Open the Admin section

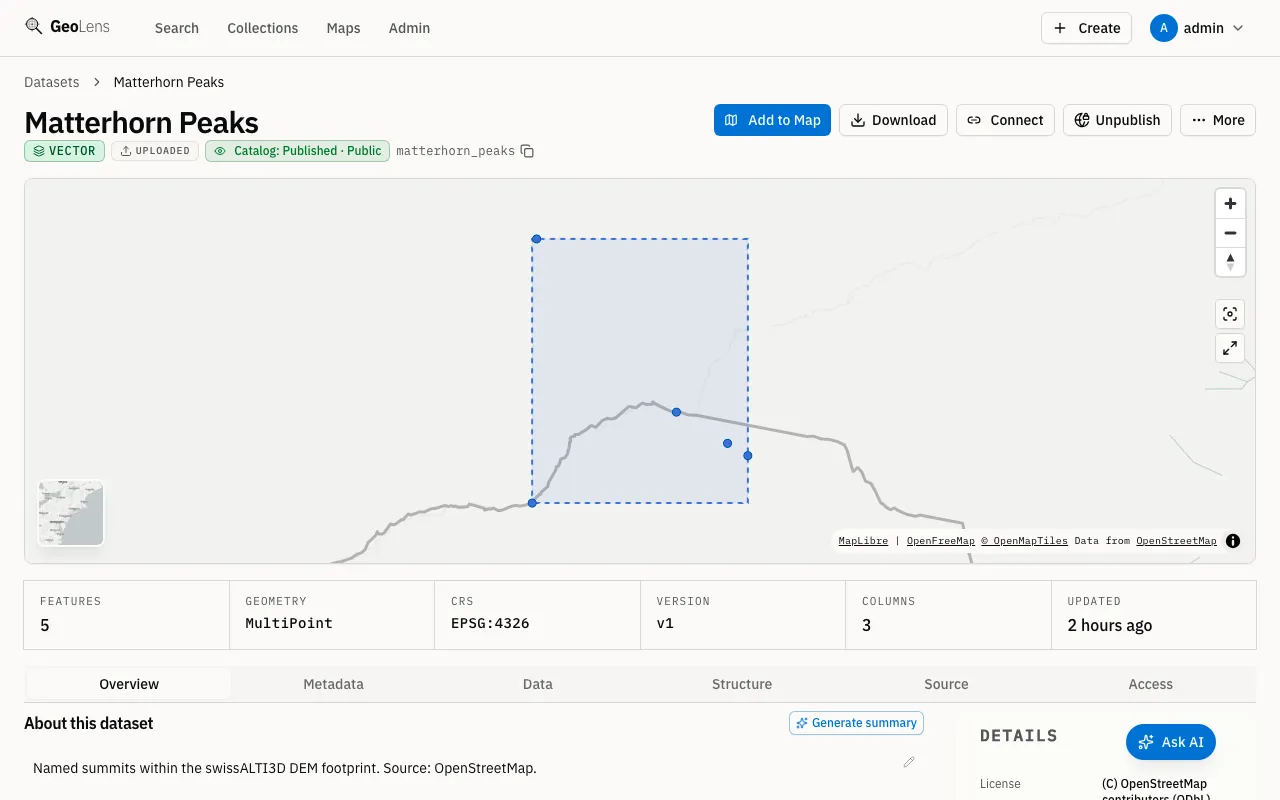click(x=409, y=28)
